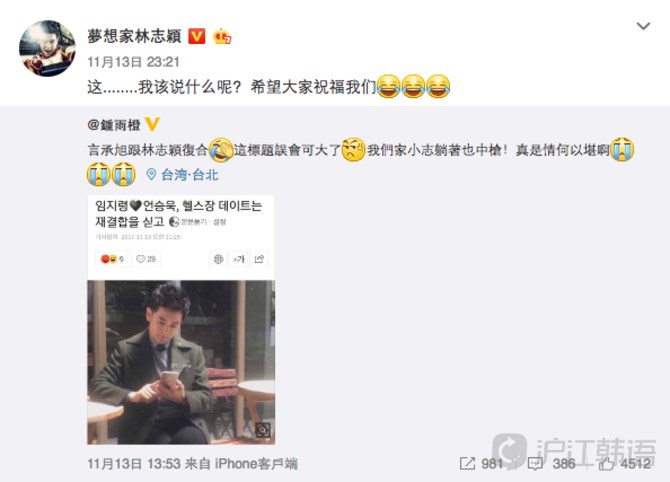The height and width of the screenshot is (482, 670).
Task: Open 夢想家林志穎's profile avatar
Action: (47, 48)
